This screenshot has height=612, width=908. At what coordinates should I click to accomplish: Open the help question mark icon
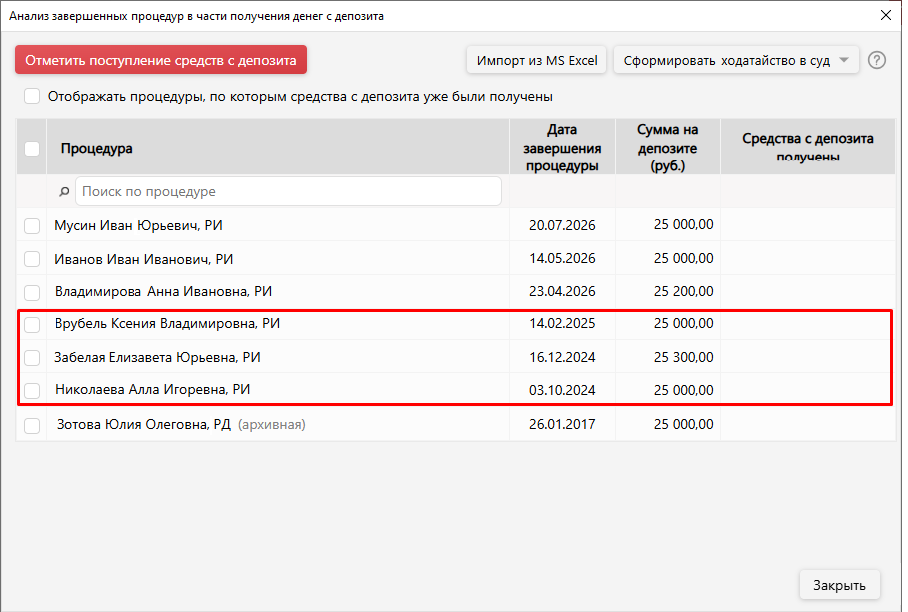pos(876,60)
